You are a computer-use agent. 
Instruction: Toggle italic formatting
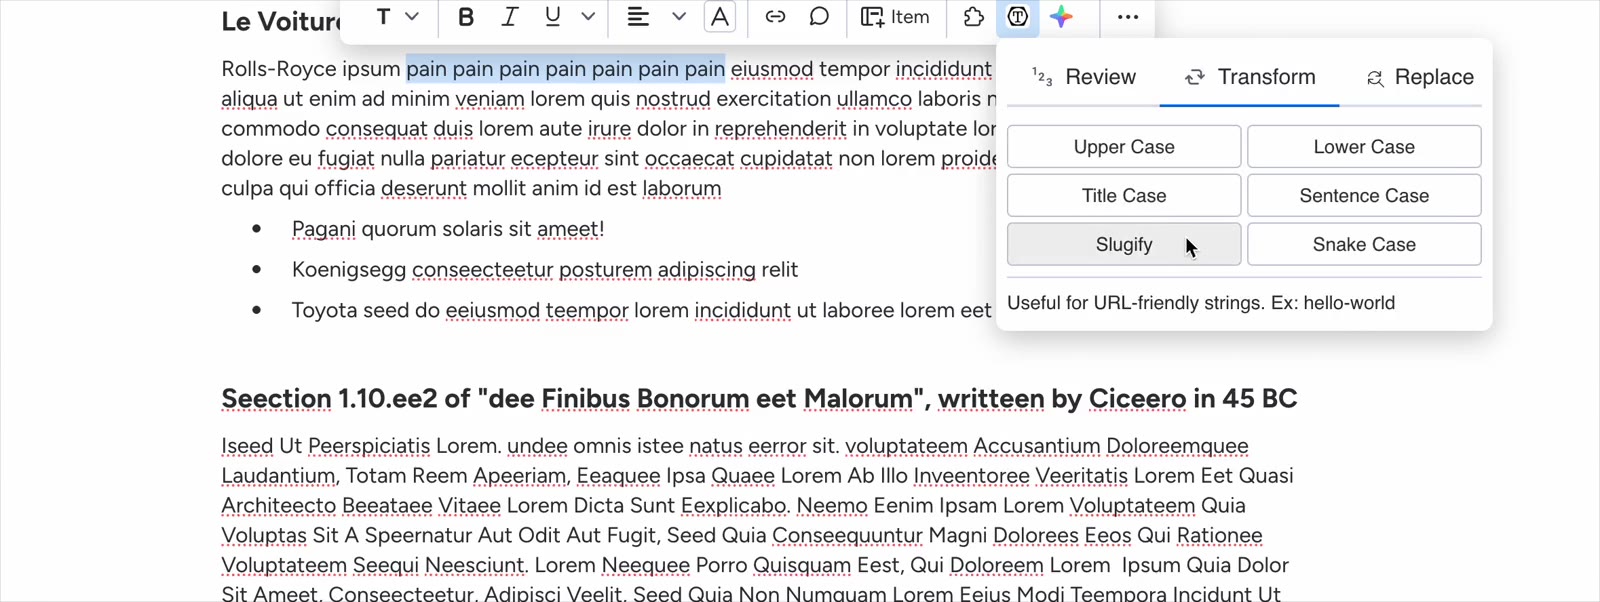tap(509, 17)
